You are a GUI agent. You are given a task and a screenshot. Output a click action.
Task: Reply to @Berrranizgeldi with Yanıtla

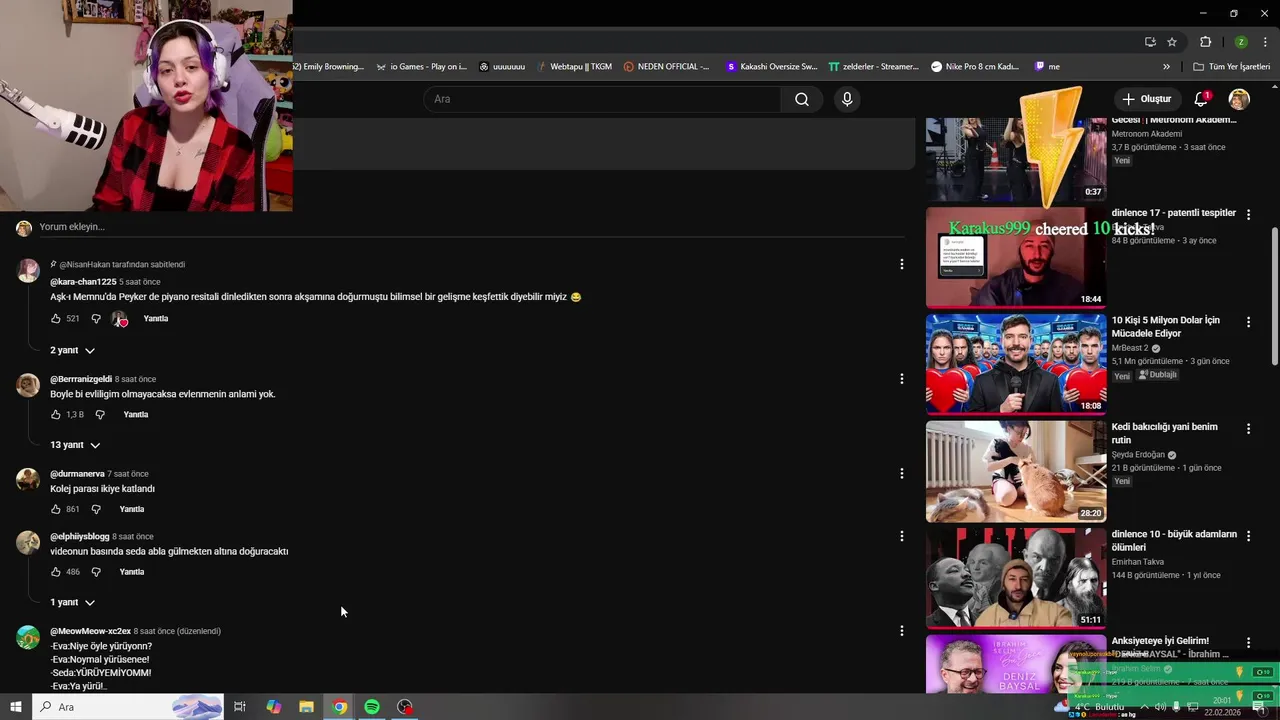[x=136, y=414]
